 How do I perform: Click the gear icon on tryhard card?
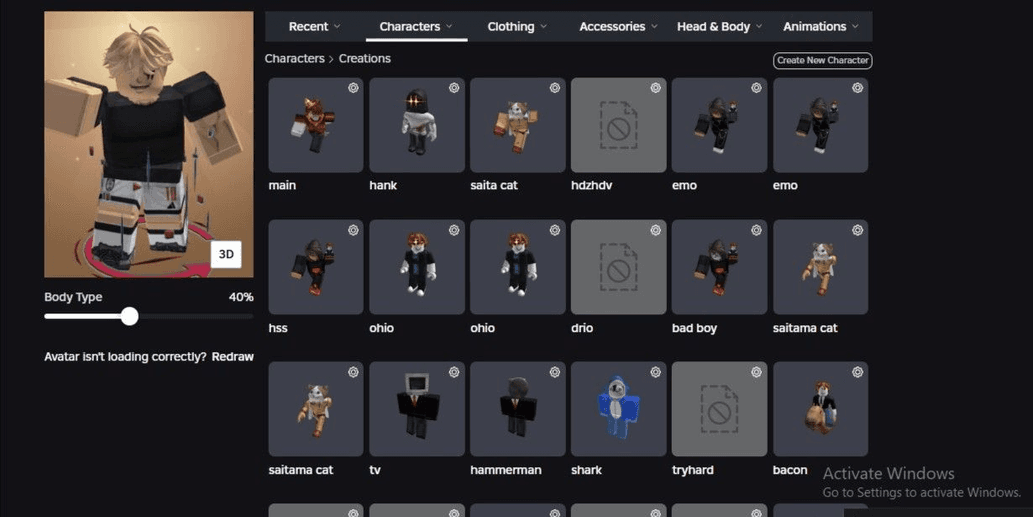[x=756, y=372]
